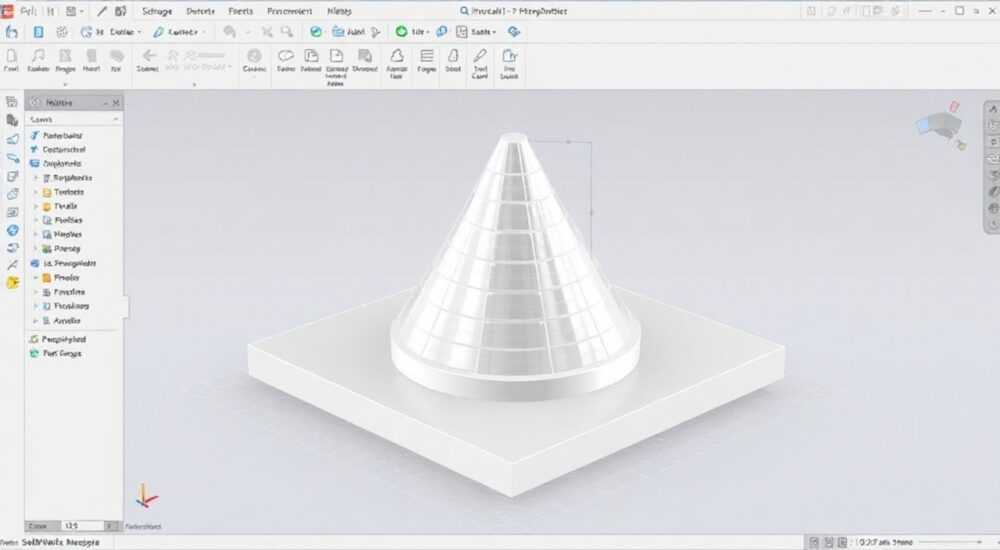Image resolution: width=1000 pixels, height=550 pixels.
Task: Open the first menu "Schrage" in the menu bar
Action: pos(157,11)
